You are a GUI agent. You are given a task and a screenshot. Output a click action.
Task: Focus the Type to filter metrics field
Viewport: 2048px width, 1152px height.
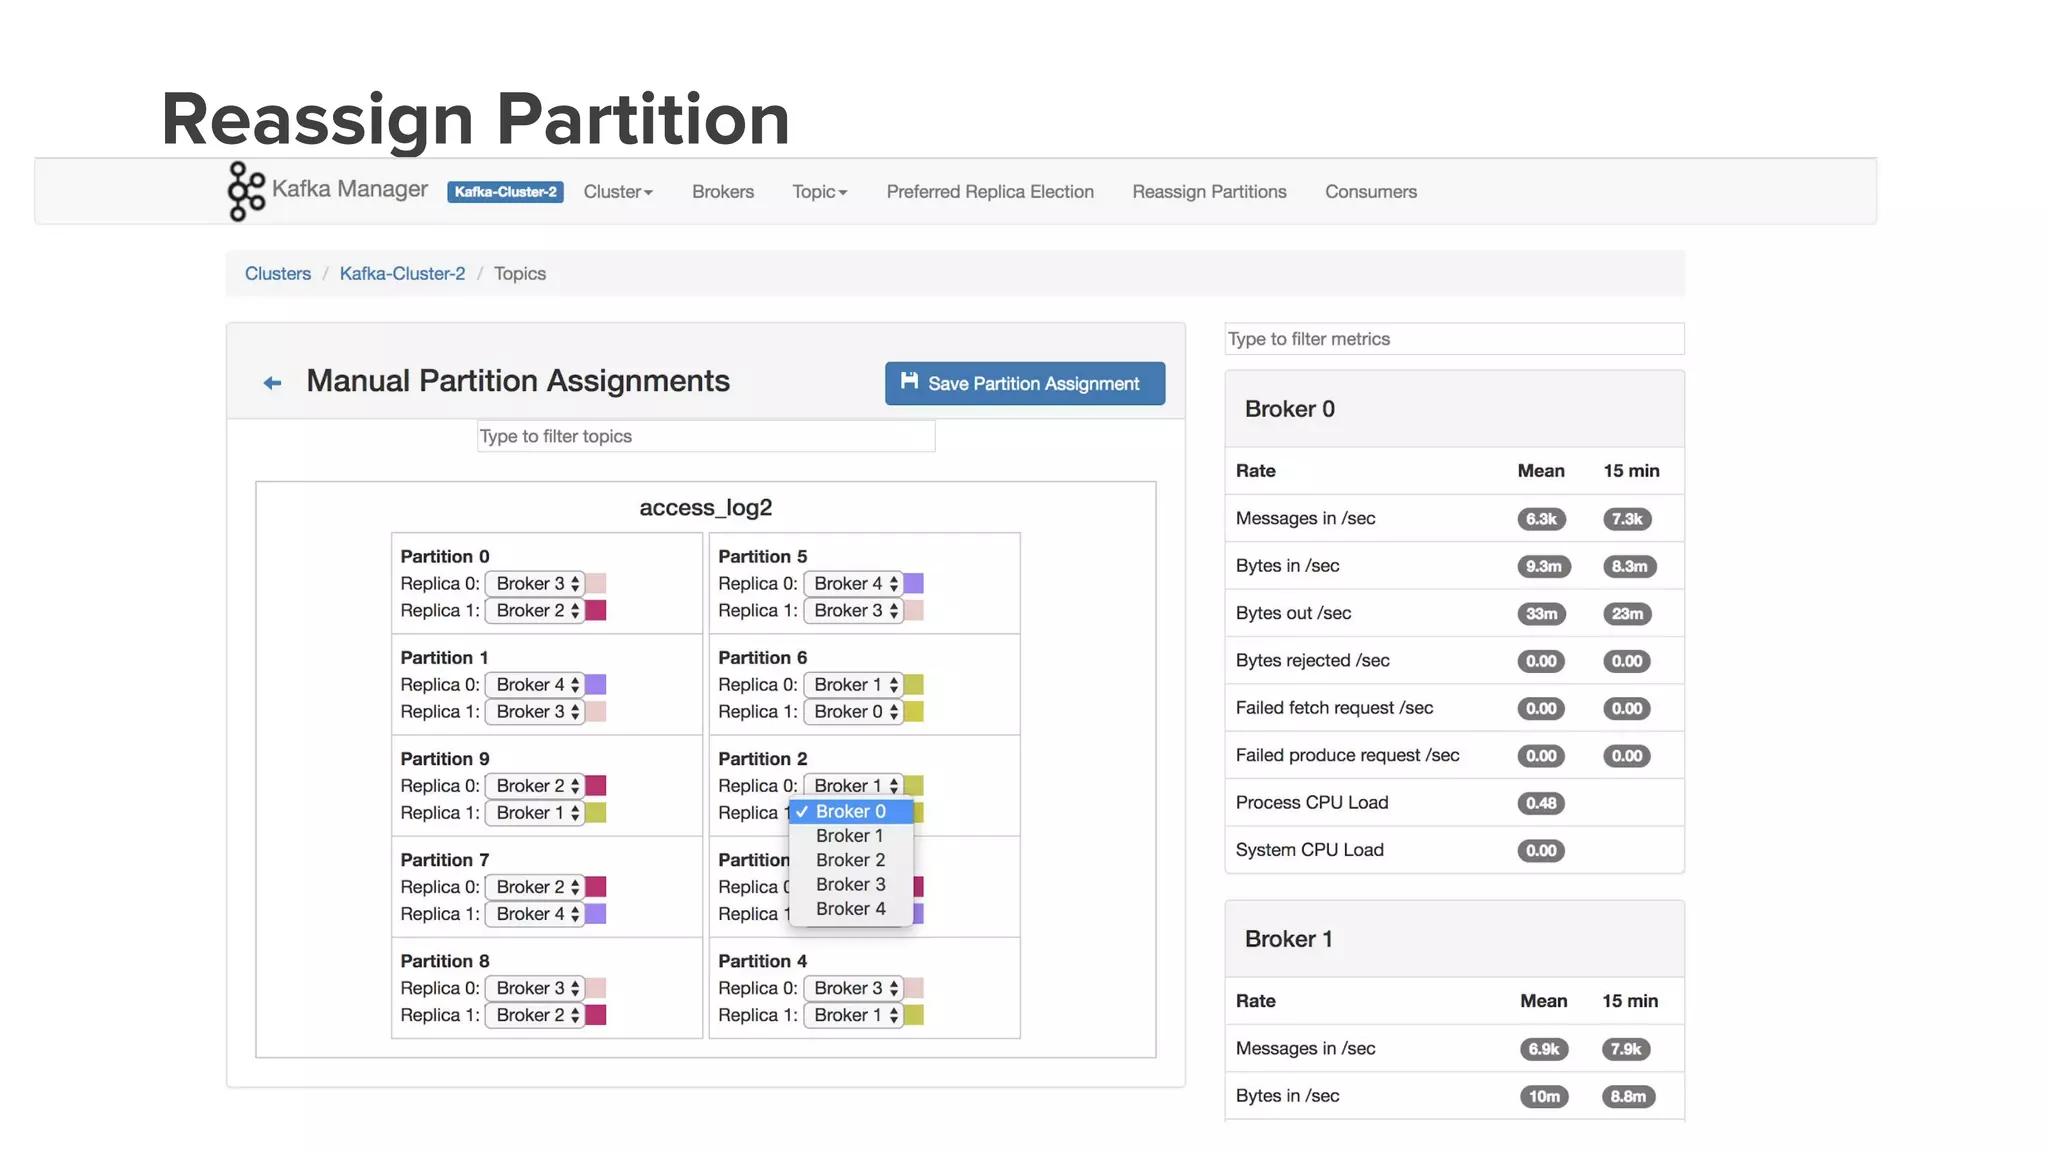tap(1454, 339)
